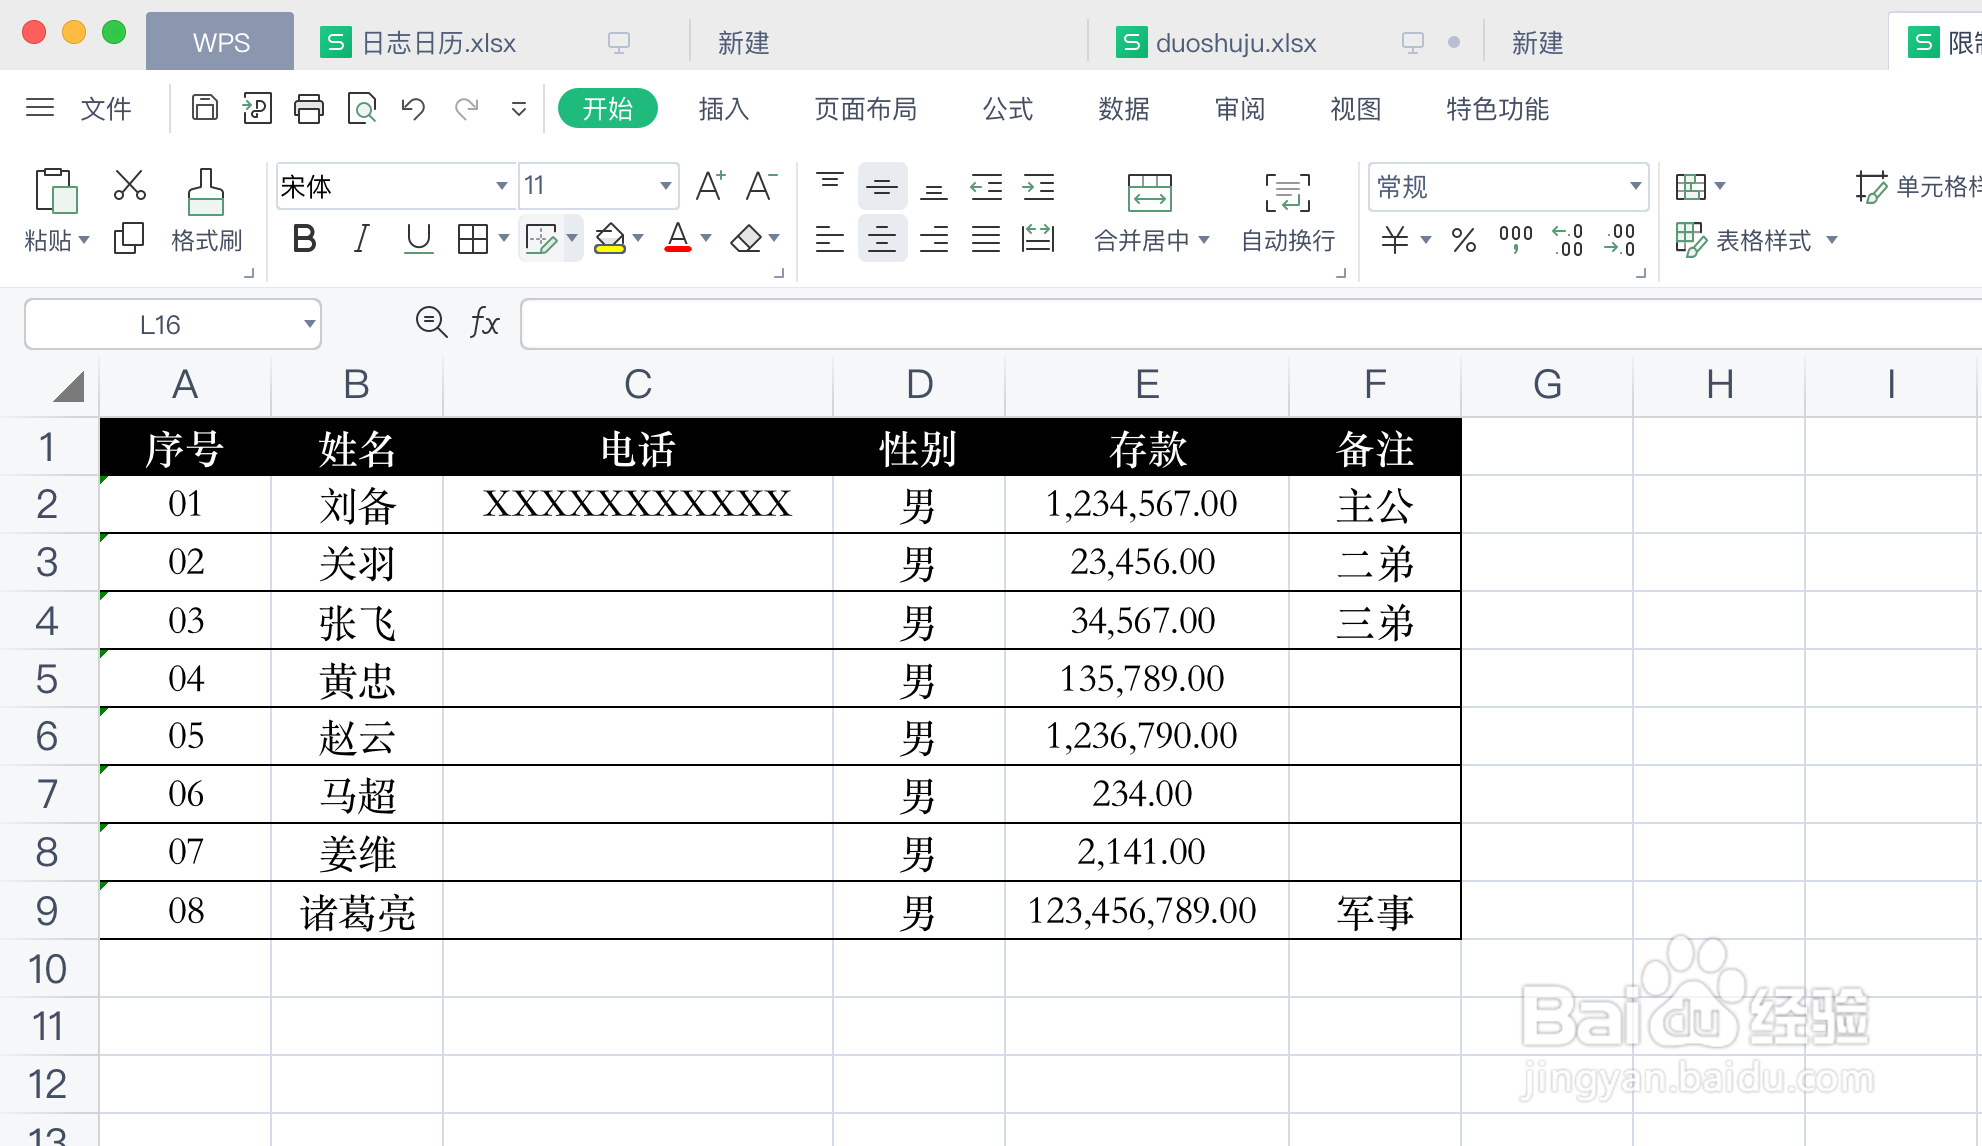Image resolution: width=1982 pixels, height=1146 pixels.
Task: Click the formula bar input field
Action: [1251, 324]
